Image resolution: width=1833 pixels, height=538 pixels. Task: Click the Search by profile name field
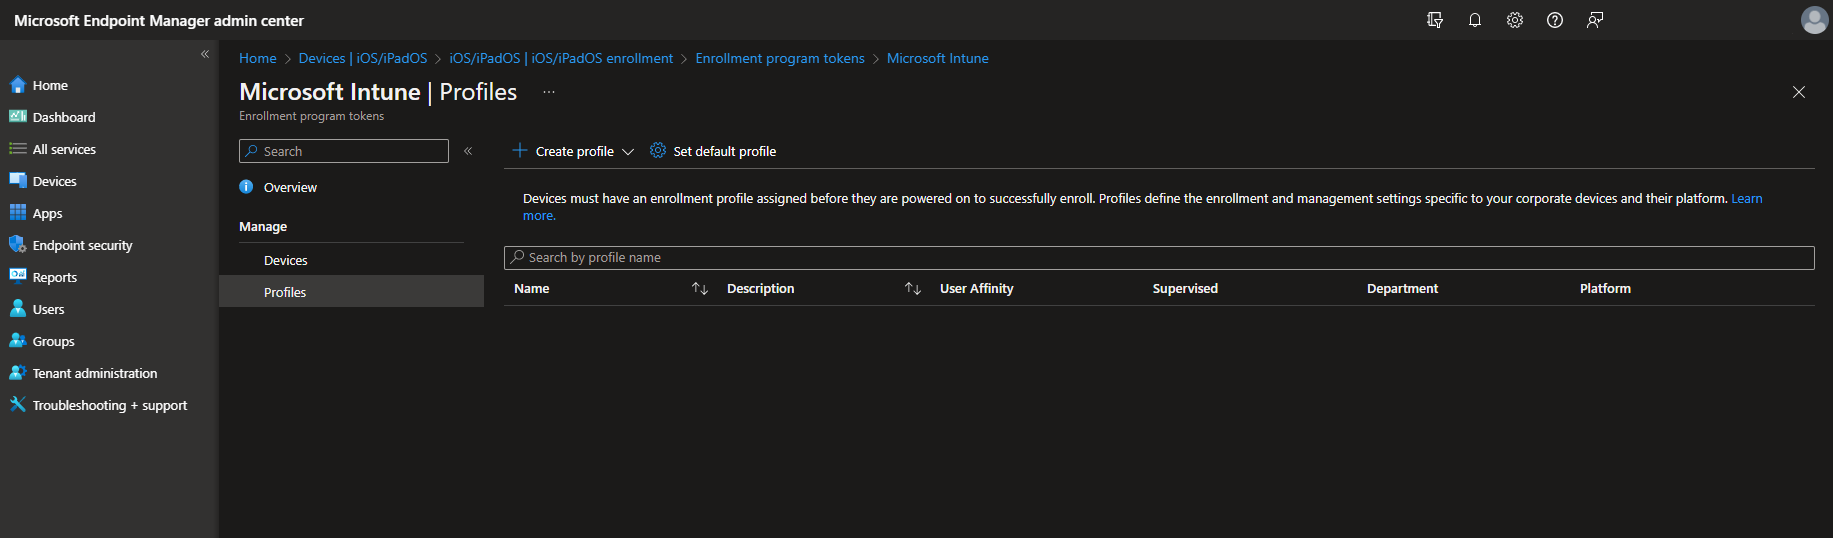[1158, 258]
